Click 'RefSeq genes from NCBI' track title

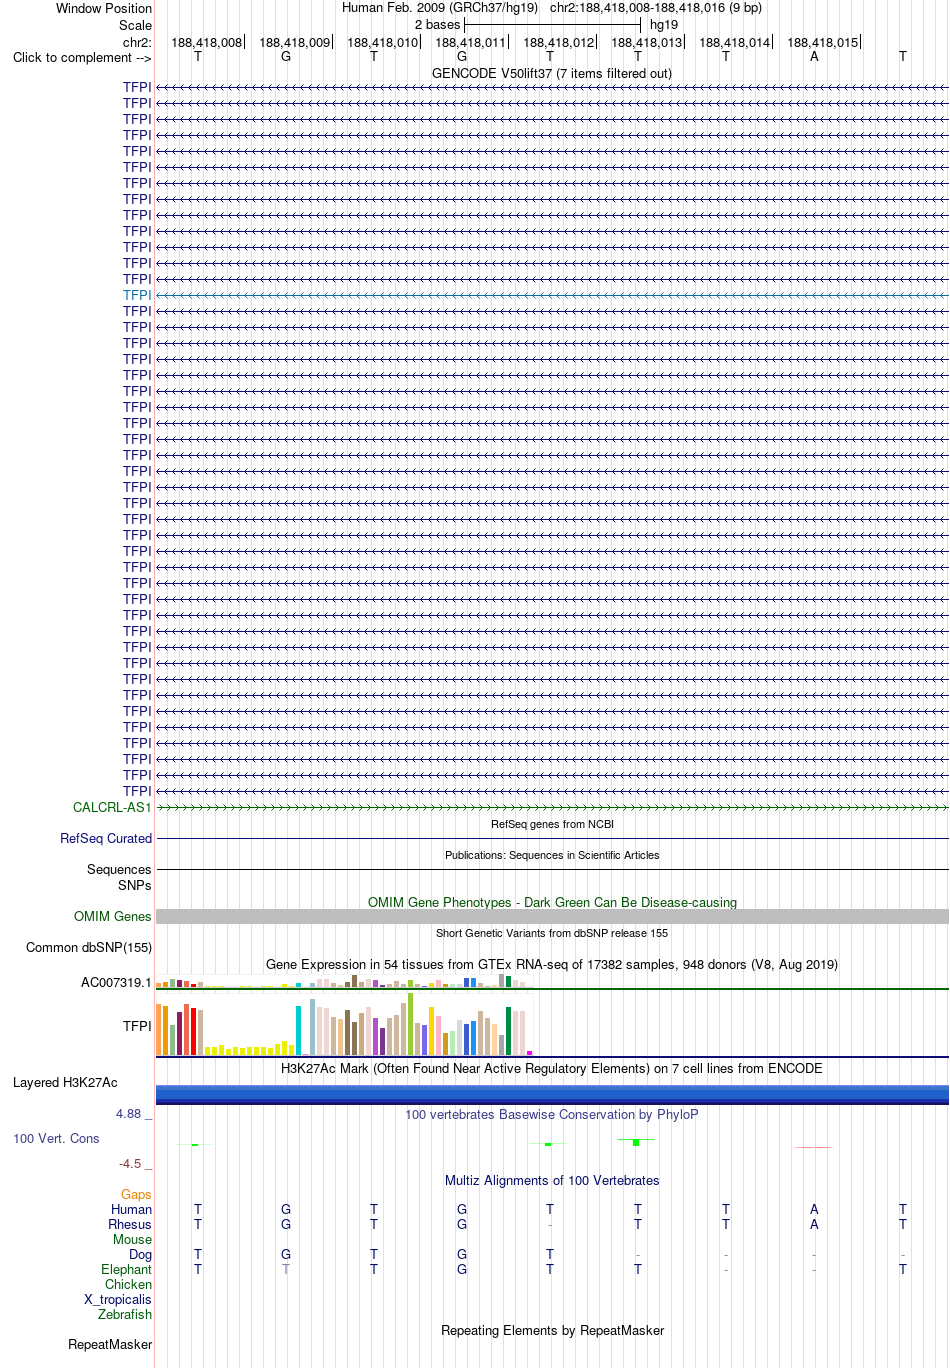(552, 825)
